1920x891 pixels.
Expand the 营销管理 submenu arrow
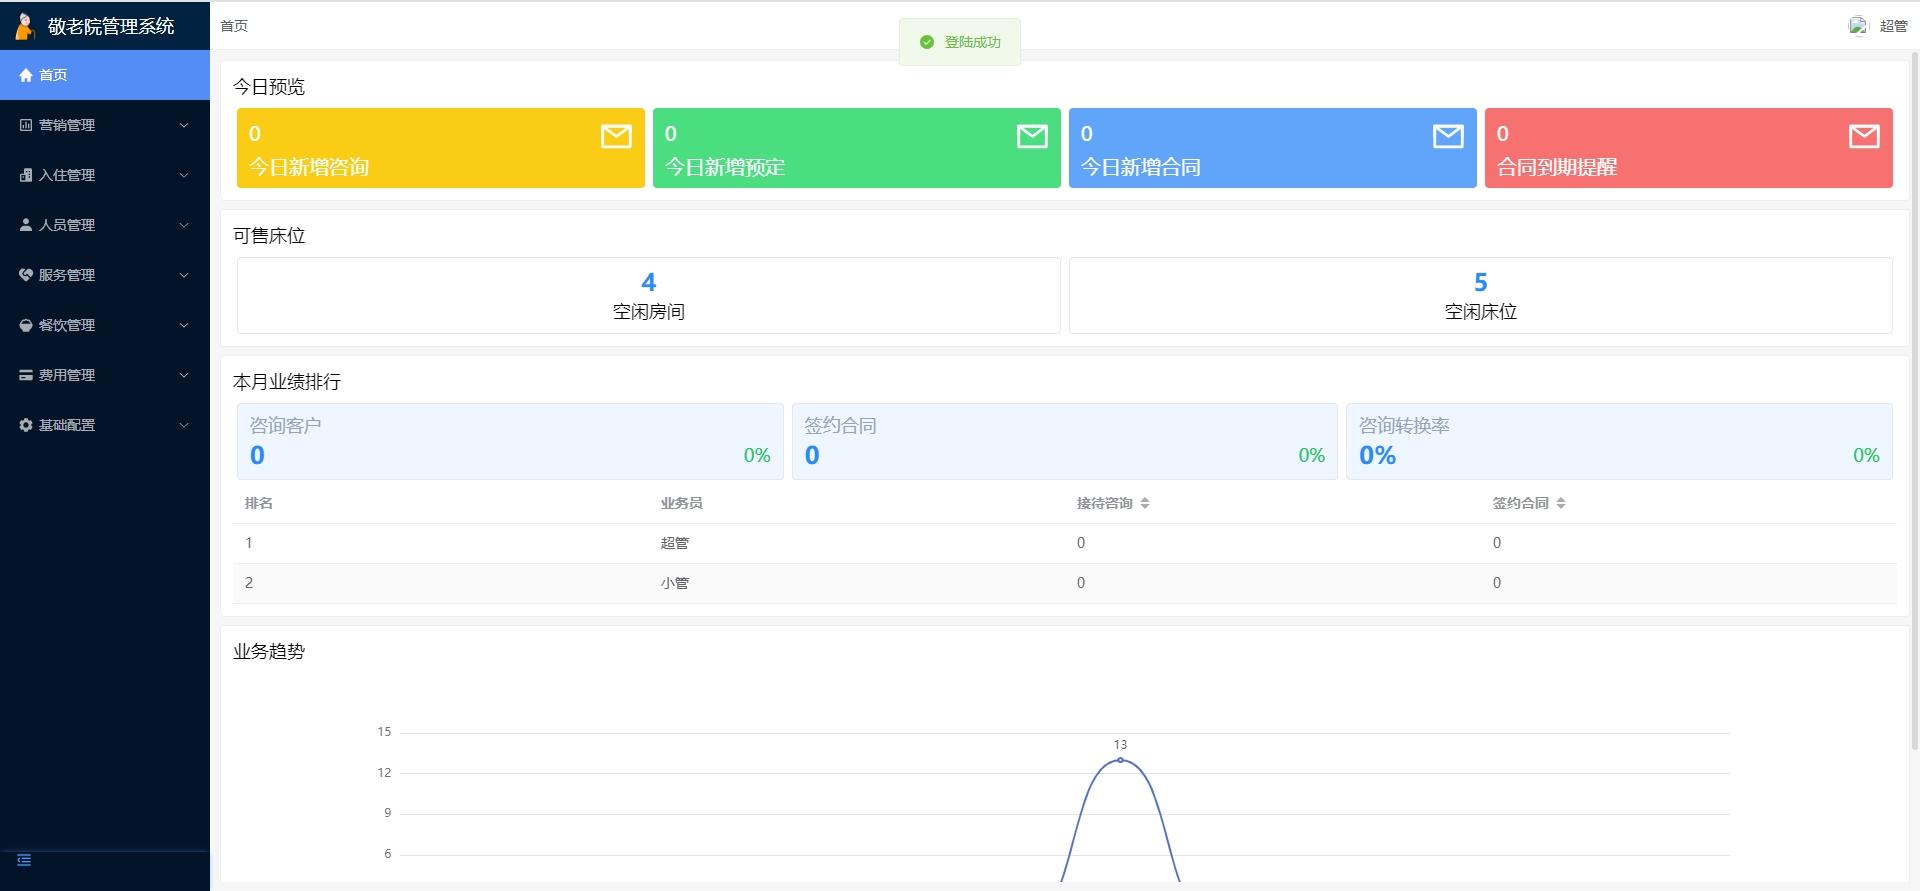(x=184, y=125)
